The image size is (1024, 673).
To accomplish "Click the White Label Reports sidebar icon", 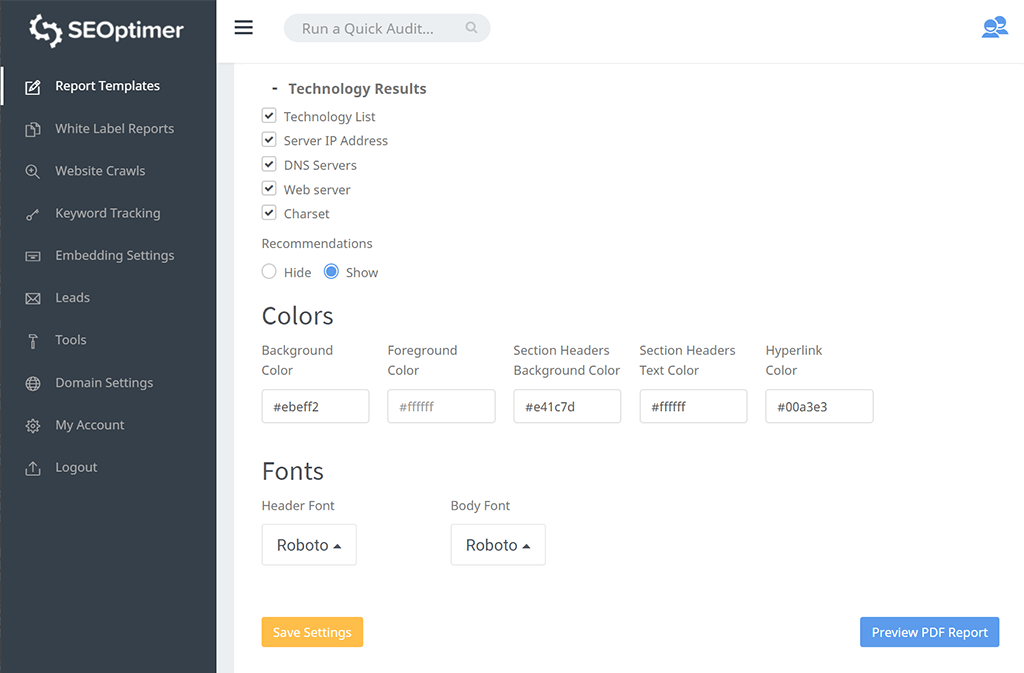I will click(x=33, y=129).
